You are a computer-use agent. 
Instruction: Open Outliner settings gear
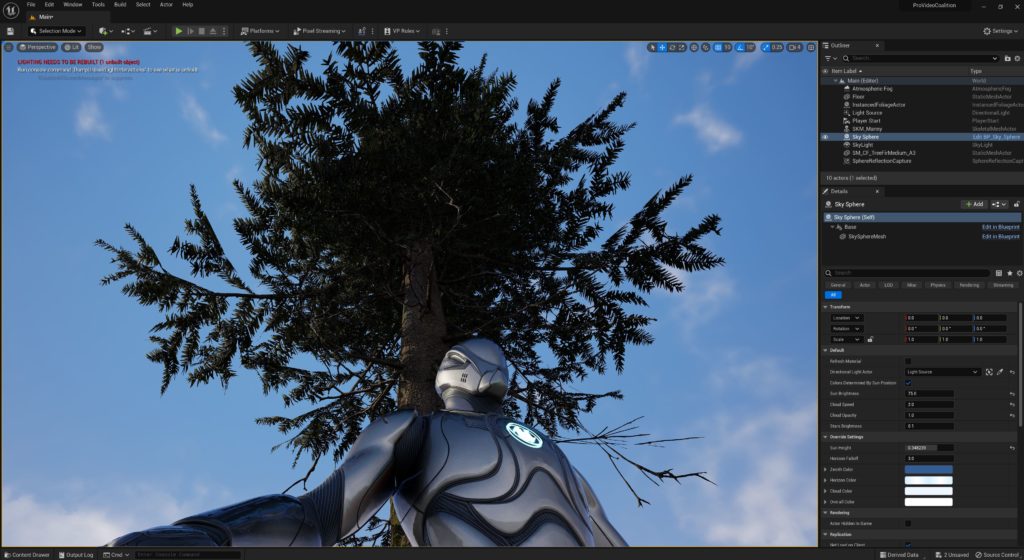(1017, 58)
